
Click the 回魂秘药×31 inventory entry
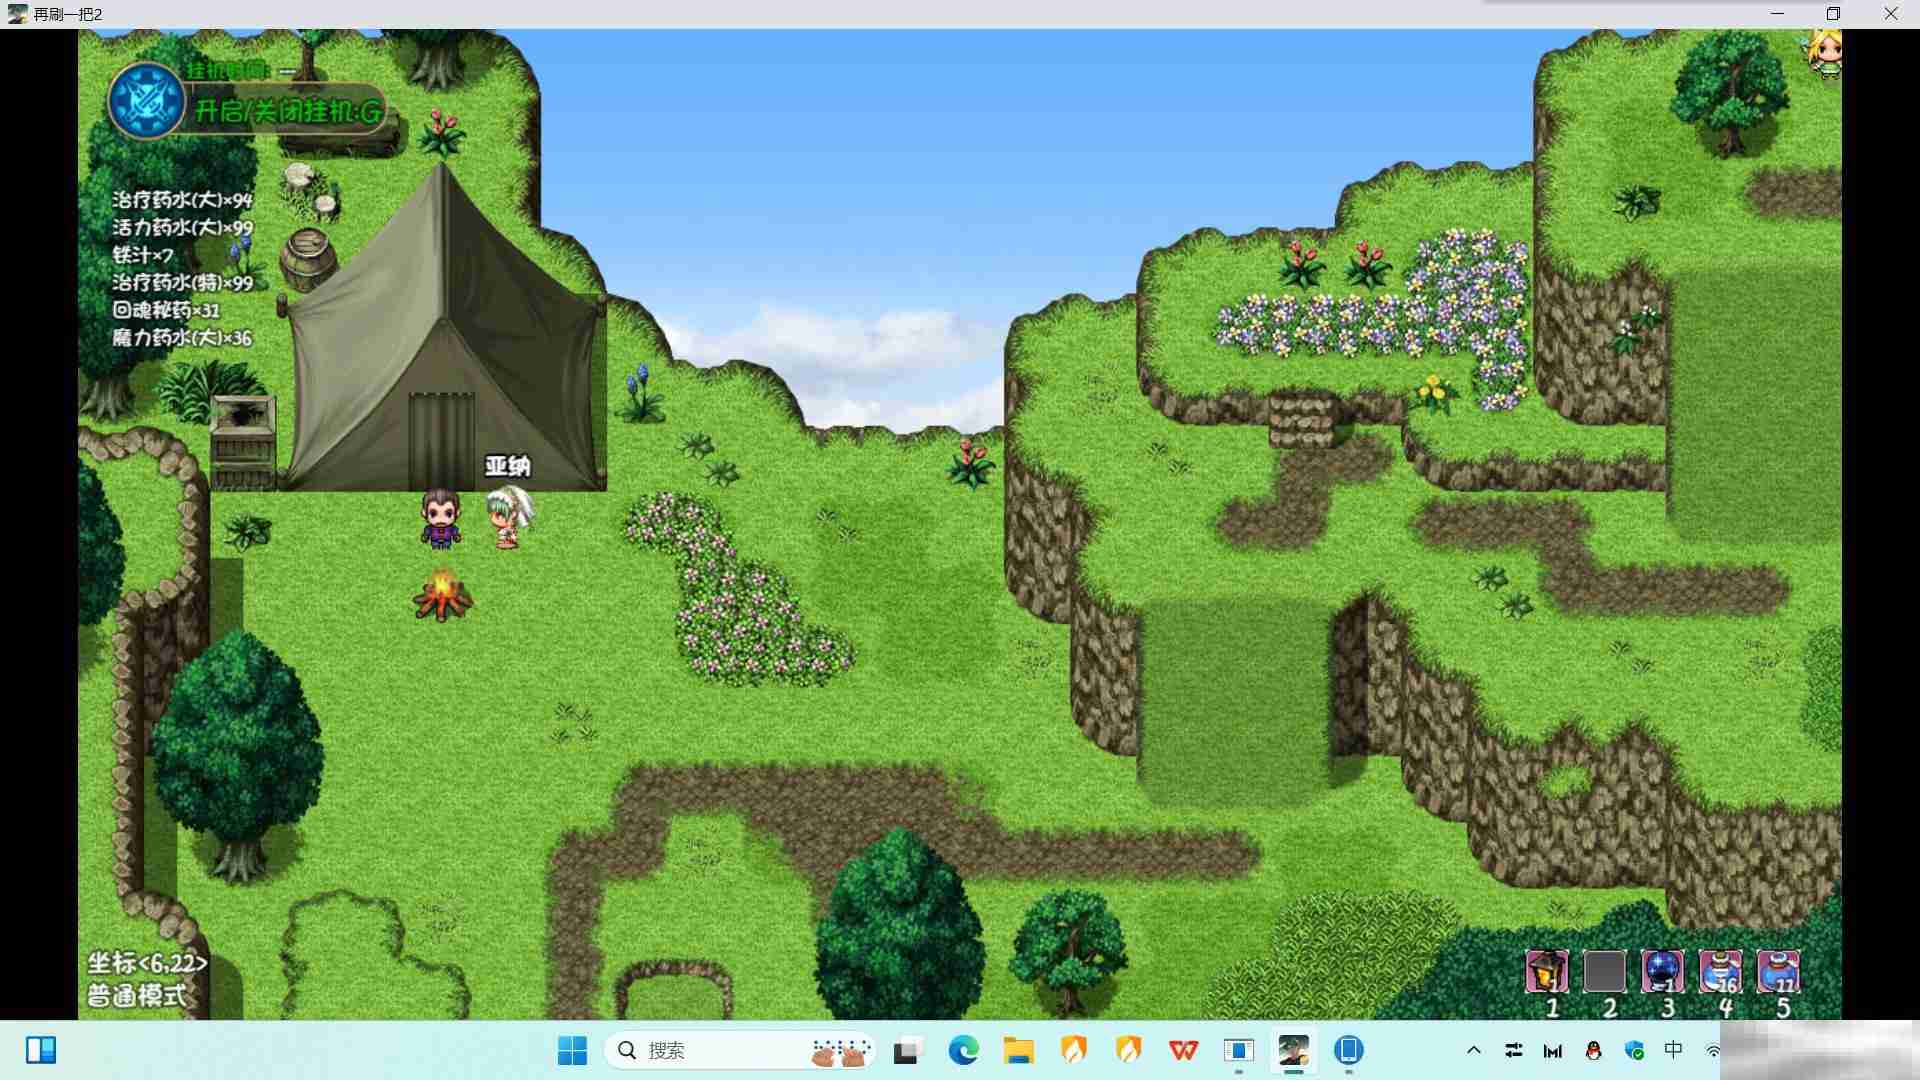pyautogui.click(x=166, y=310)
